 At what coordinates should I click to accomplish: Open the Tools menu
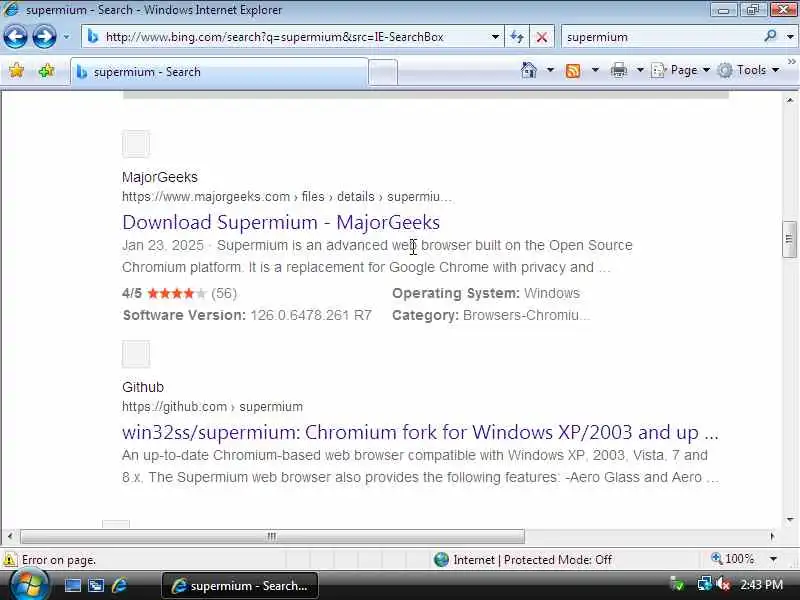748,70
